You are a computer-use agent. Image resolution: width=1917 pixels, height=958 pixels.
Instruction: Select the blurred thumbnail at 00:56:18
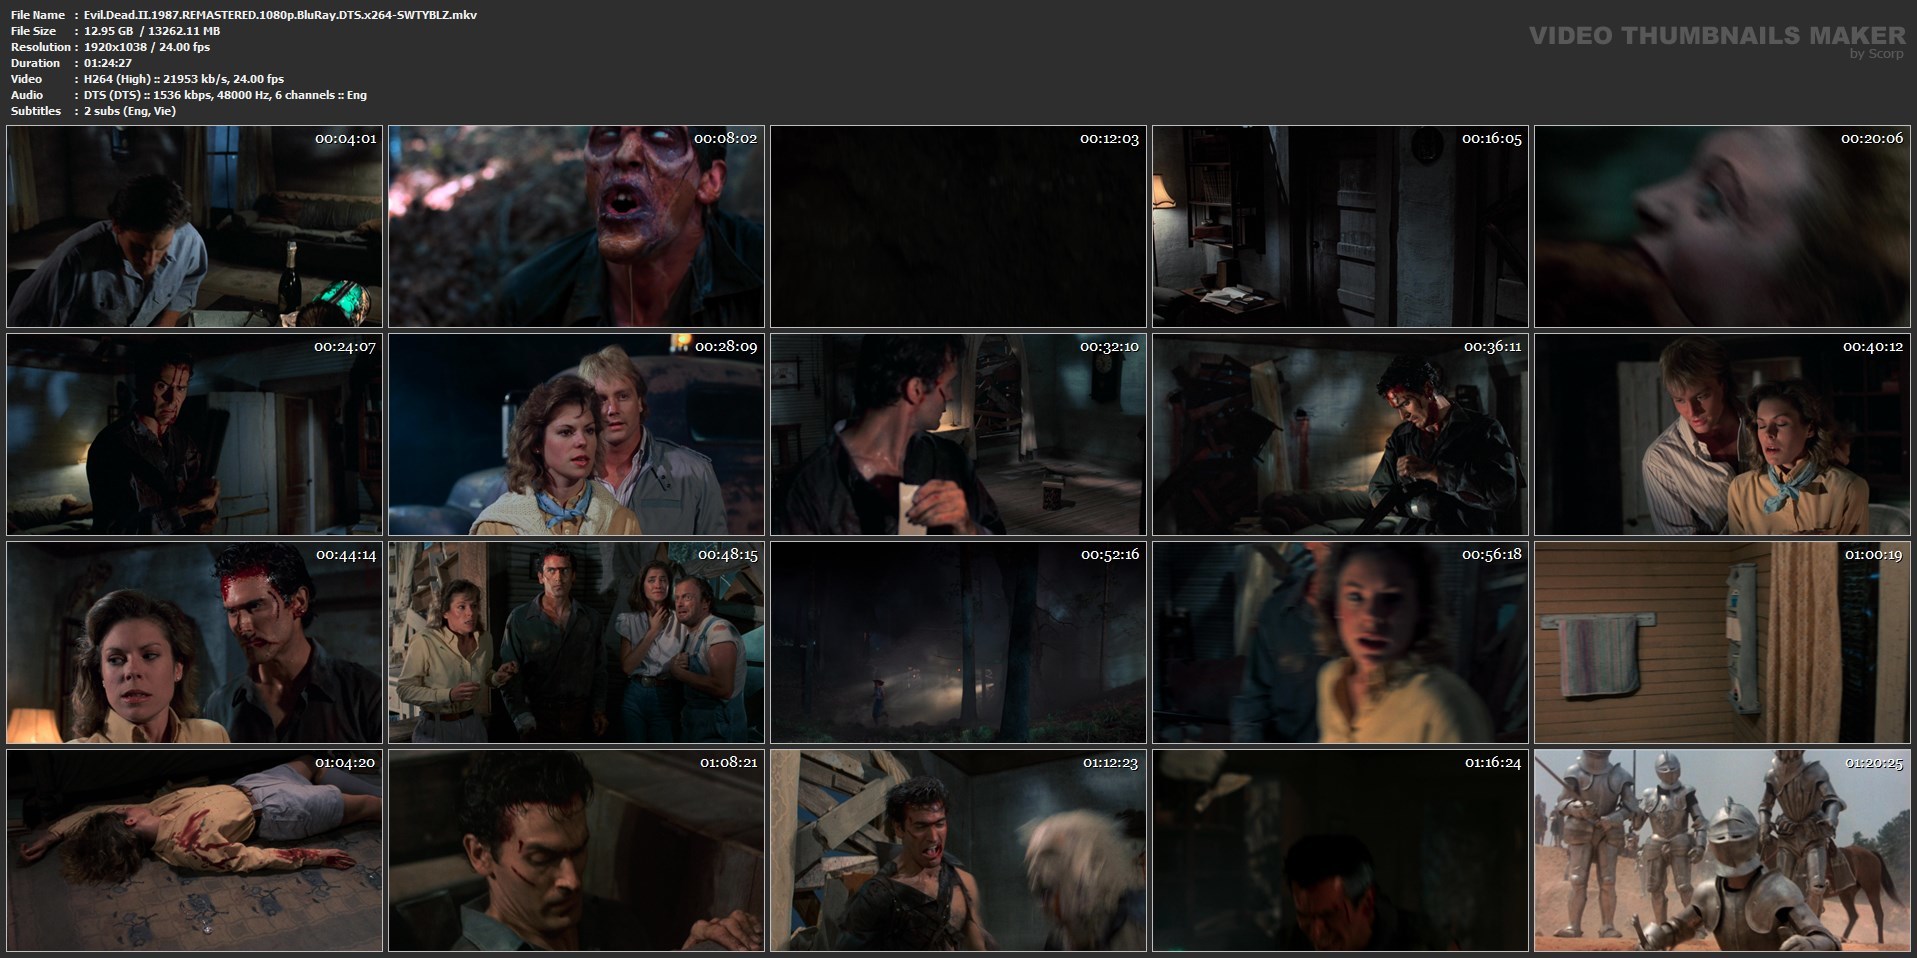click(1340, 642)
